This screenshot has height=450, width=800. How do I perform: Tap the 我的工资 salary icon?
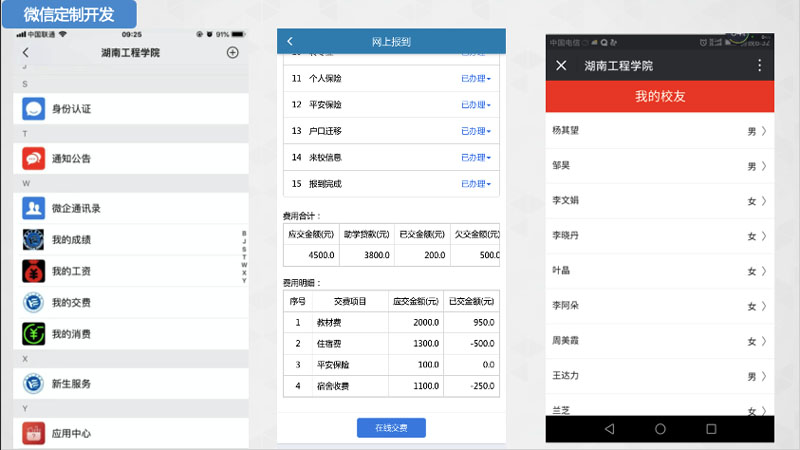tap(34, 271)
